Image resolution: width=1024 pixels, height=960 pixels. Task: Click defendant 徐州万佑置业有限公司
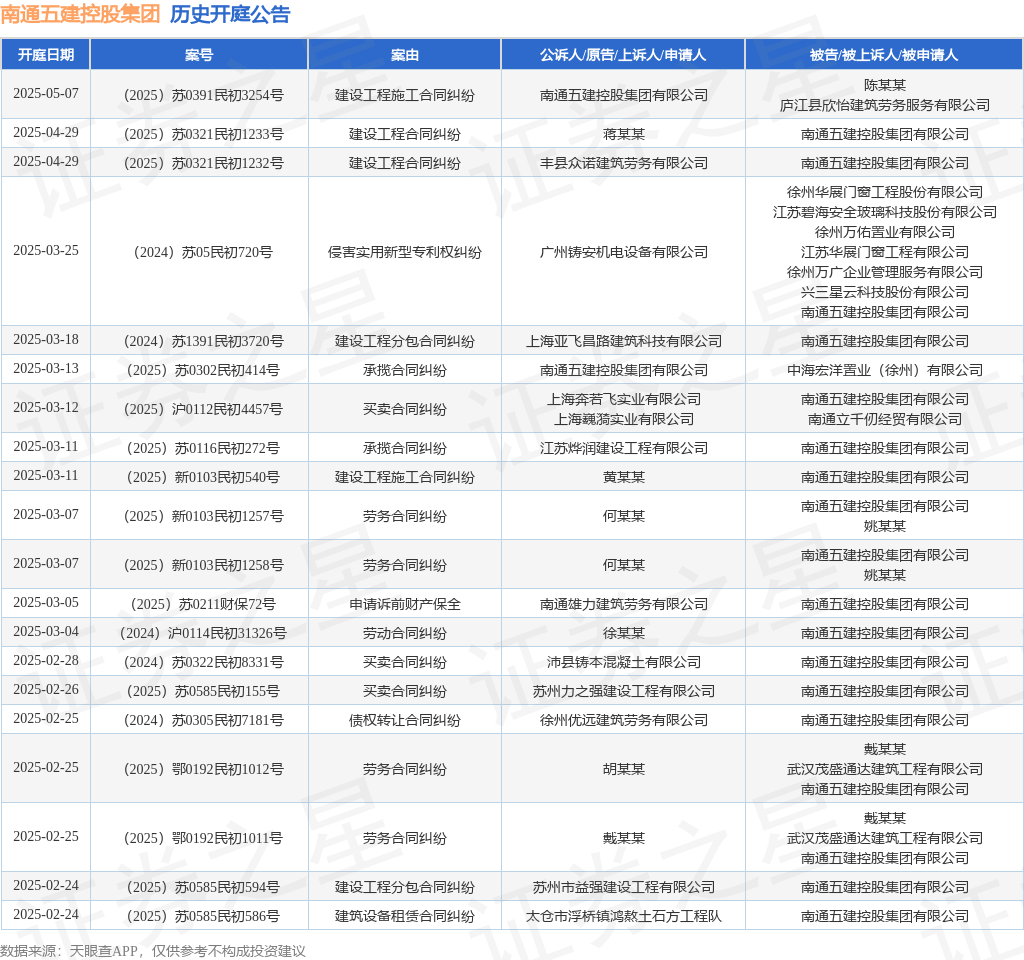(885, 232)
